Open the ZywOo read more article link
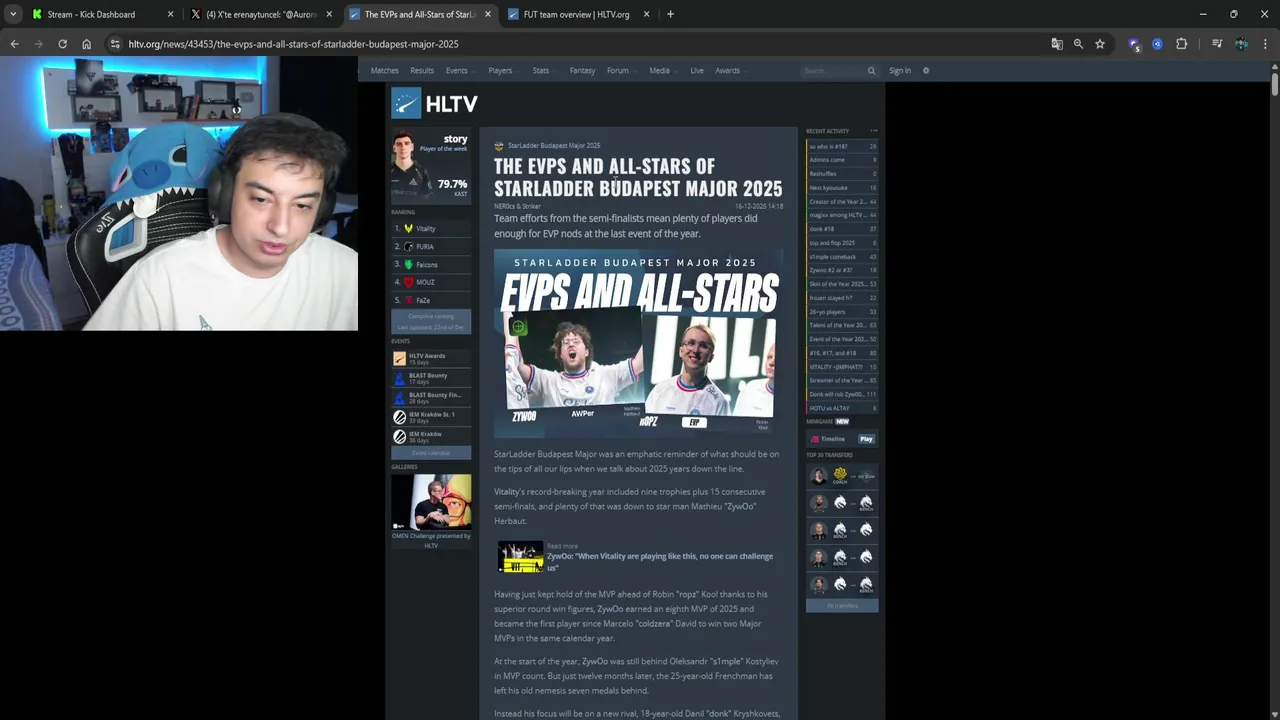Screen dimensions: 1280x720 tap(636, 558)
